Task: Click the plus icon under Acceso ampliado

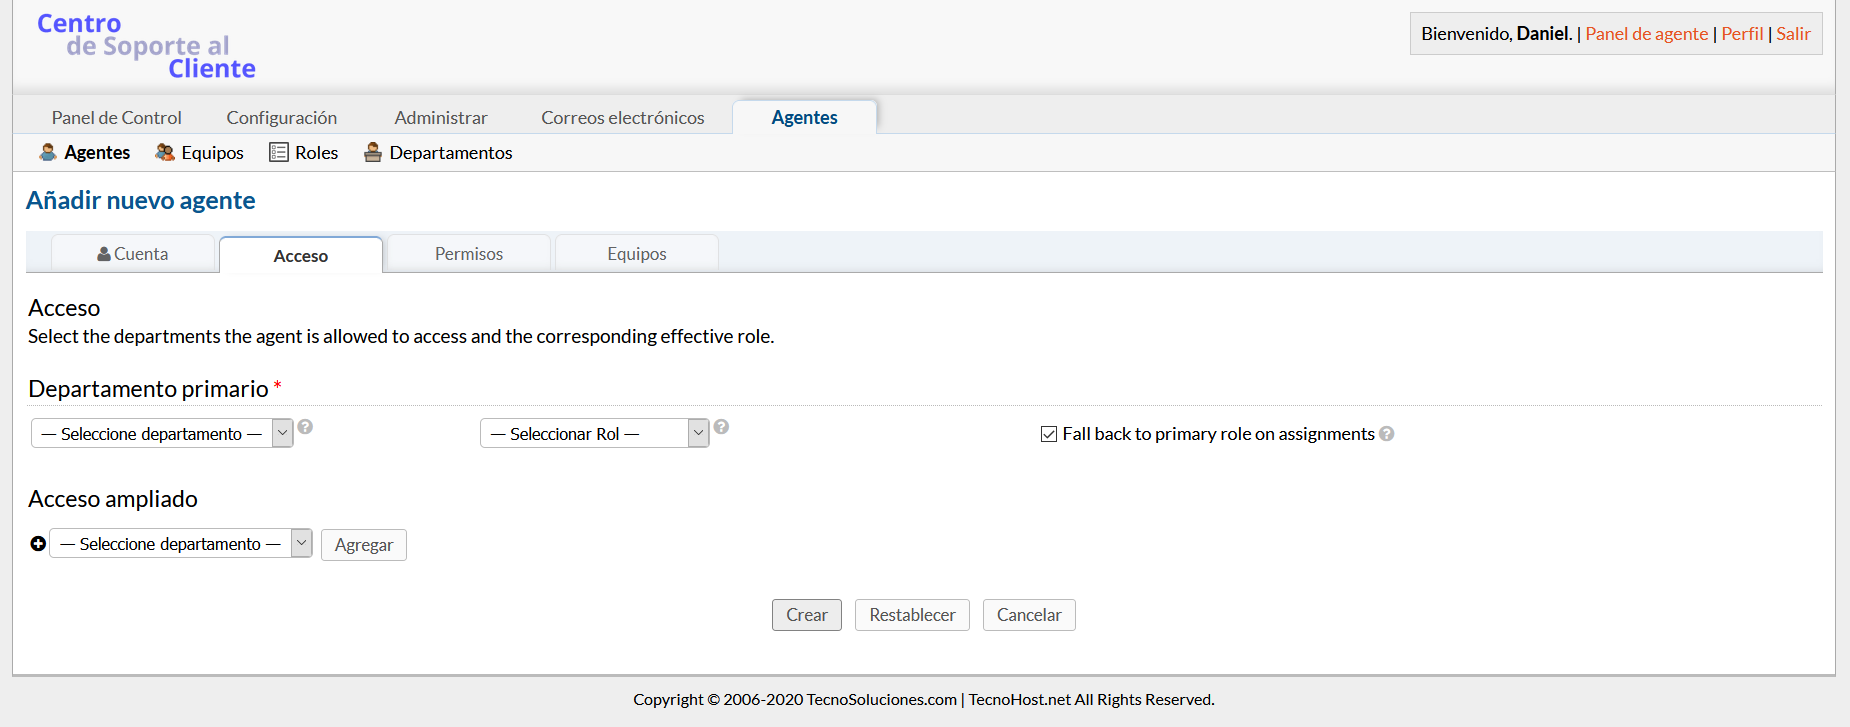Action: pos(38,544)
